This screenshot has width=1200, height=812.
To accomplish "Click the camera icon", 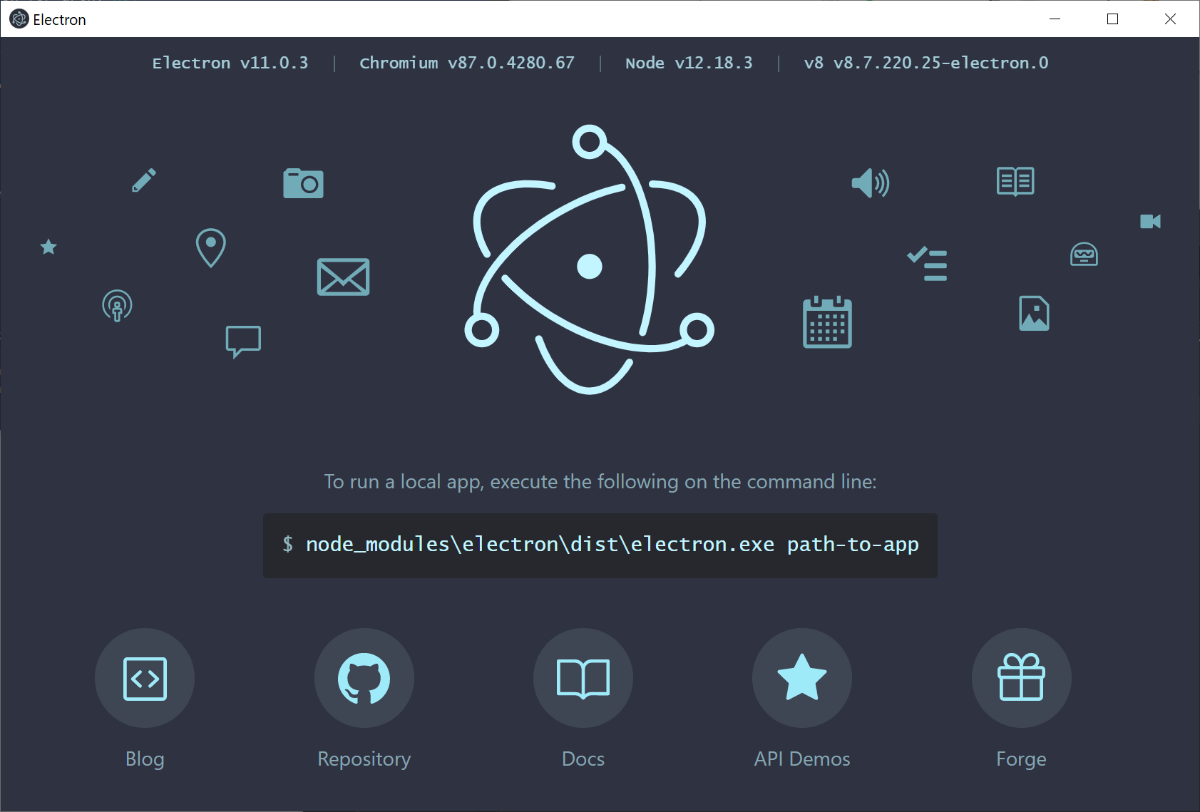I will click(x=303, y=183).
